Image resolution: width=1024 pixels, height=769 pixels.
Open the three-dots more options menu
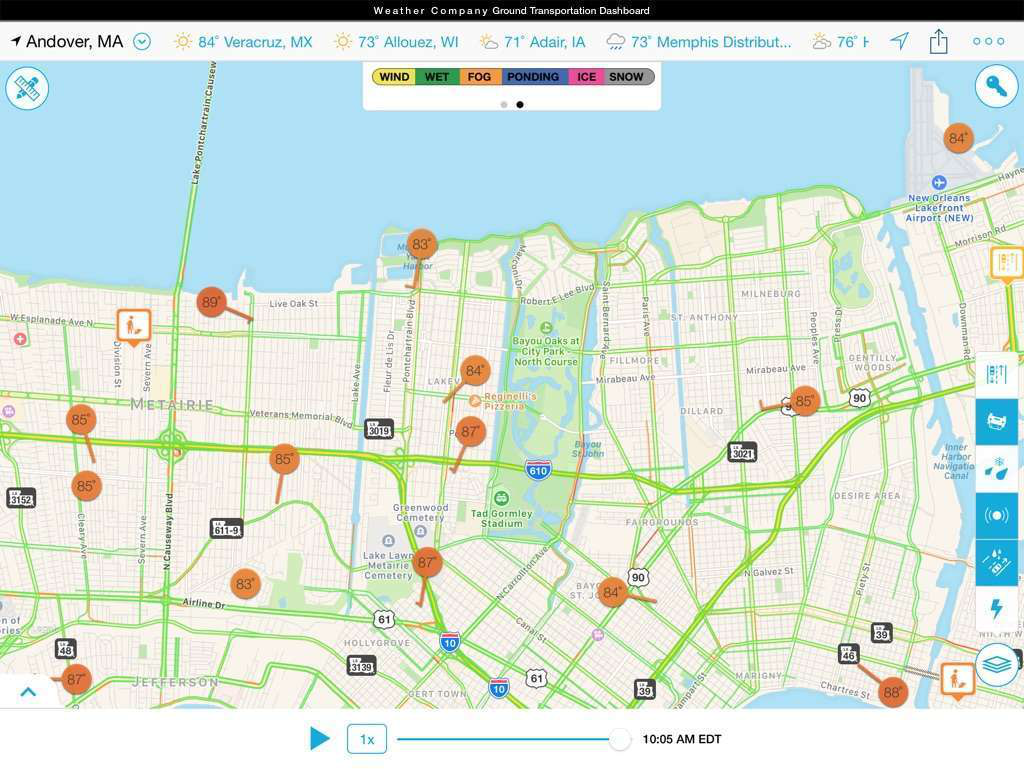(988, 41)
